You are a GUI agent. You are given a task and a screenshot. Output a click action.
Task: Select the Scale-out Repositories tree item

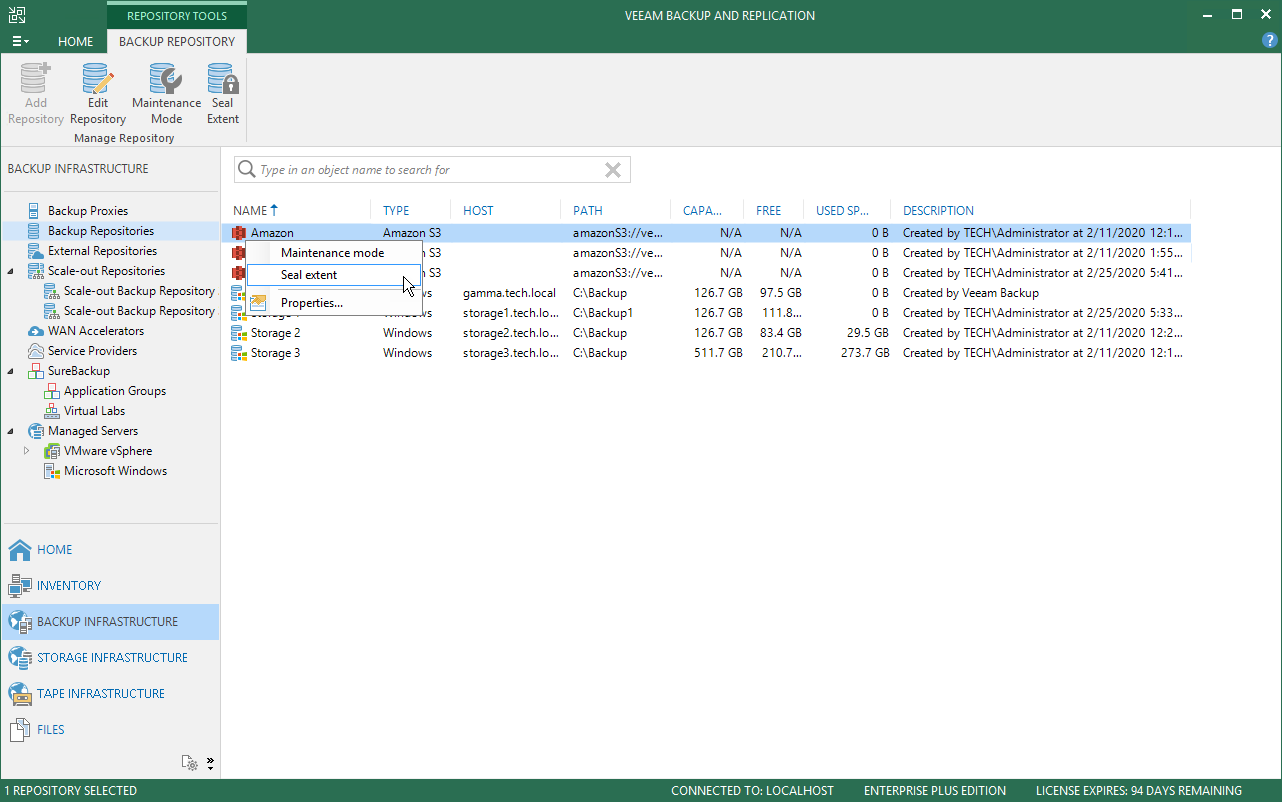point(106,271)
